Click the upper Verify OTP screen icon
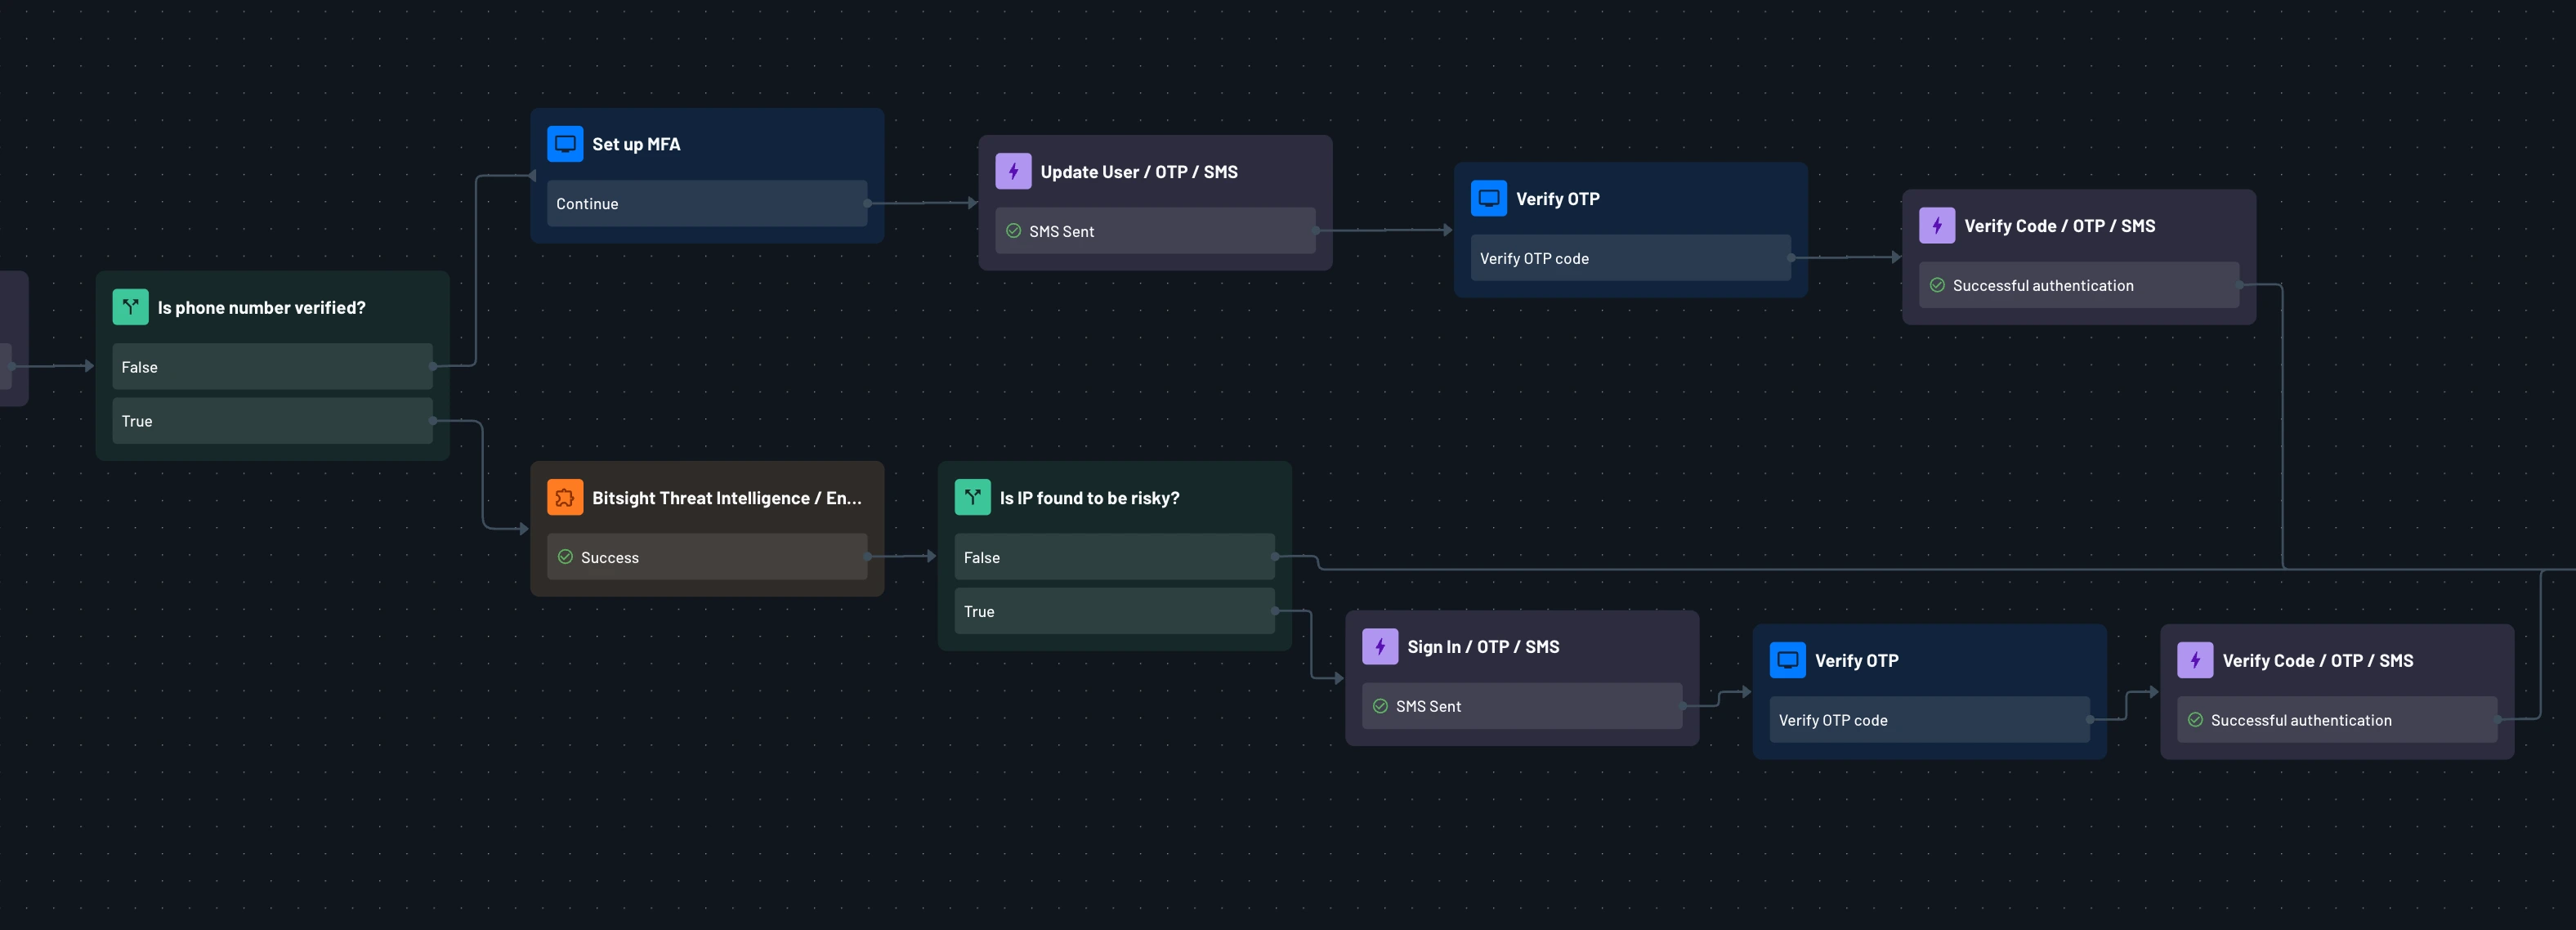 coord(1488,198)
